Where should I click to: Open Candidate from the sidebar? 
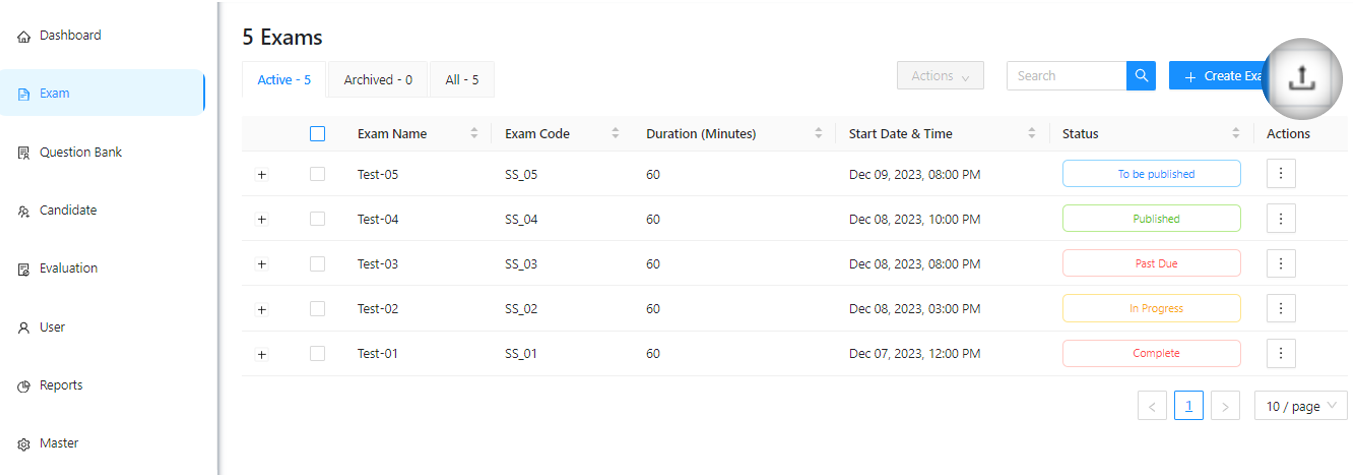click(68, 211)
